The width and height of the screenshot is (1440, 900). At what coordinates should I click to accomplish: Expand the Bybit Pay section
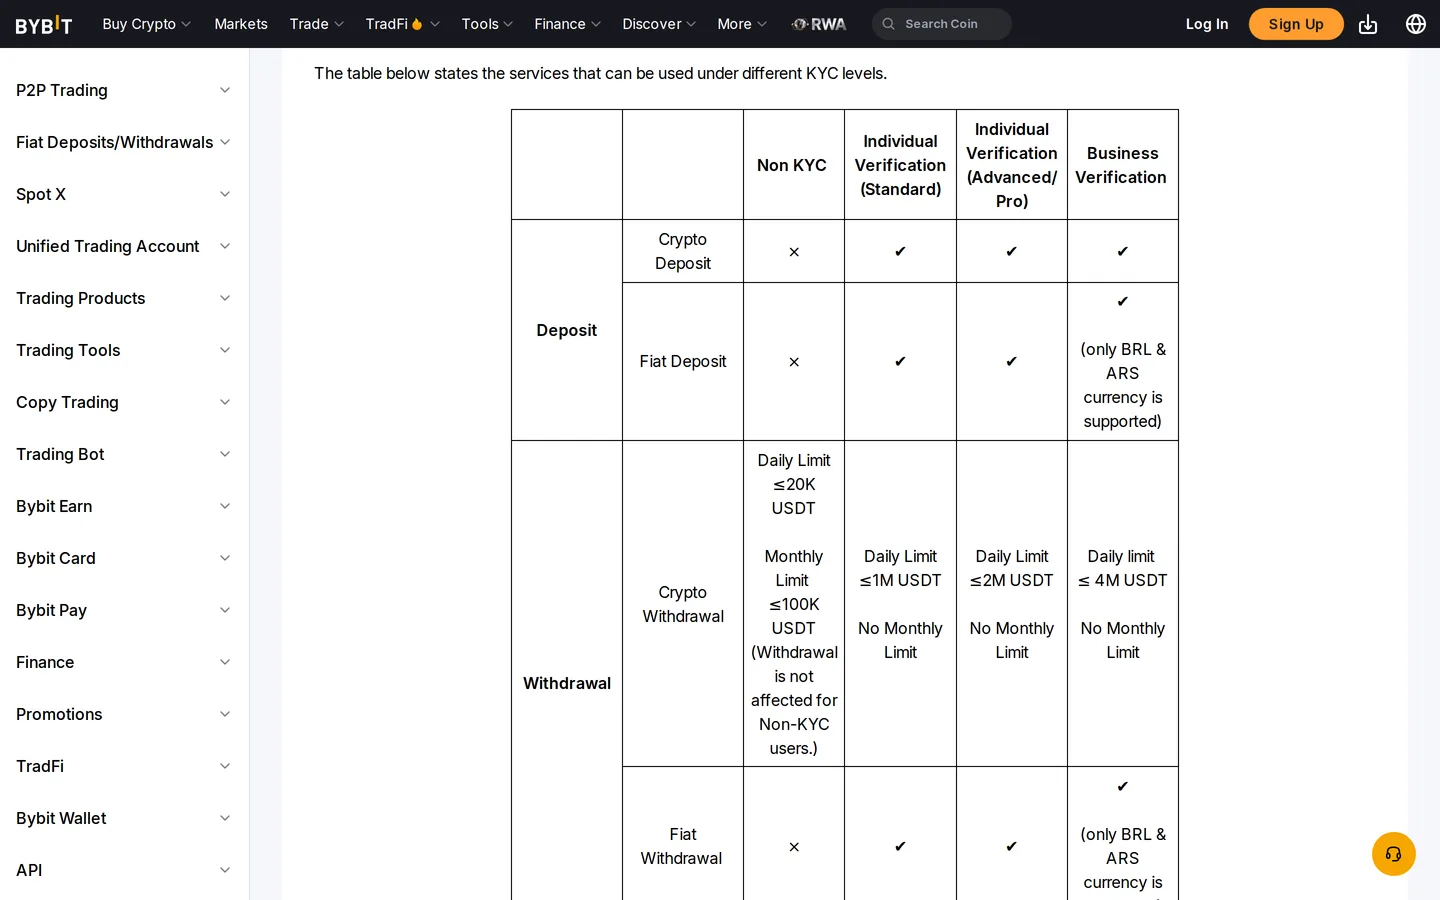click(124, 610)
